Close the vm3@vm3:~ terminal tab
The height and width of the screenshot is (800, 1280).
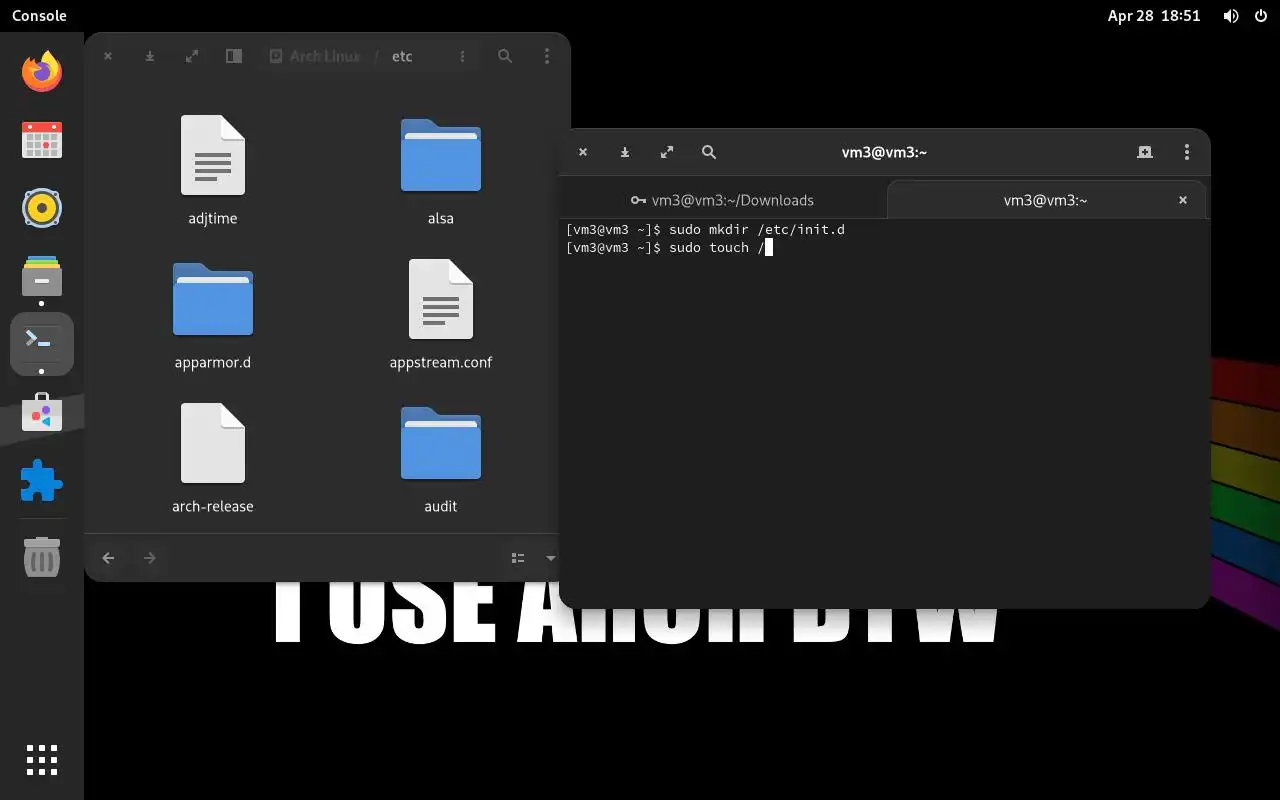click(x=1182, y=200)
